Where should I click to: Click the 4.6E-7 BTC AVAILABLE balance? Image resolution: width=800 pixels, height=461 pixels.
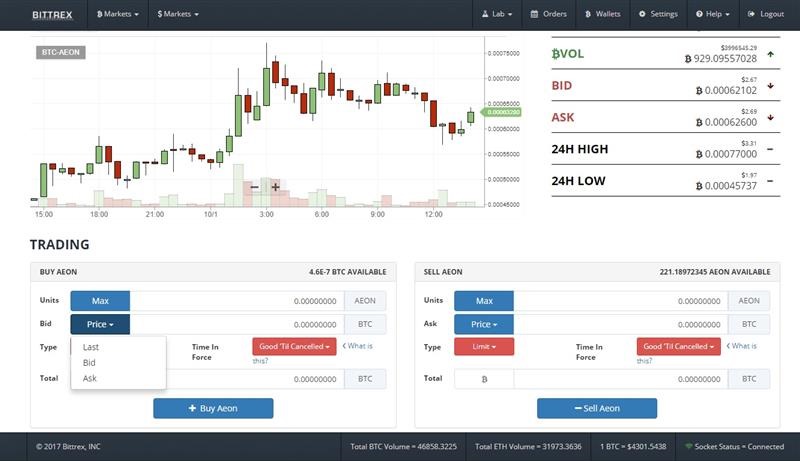(347, 272)
